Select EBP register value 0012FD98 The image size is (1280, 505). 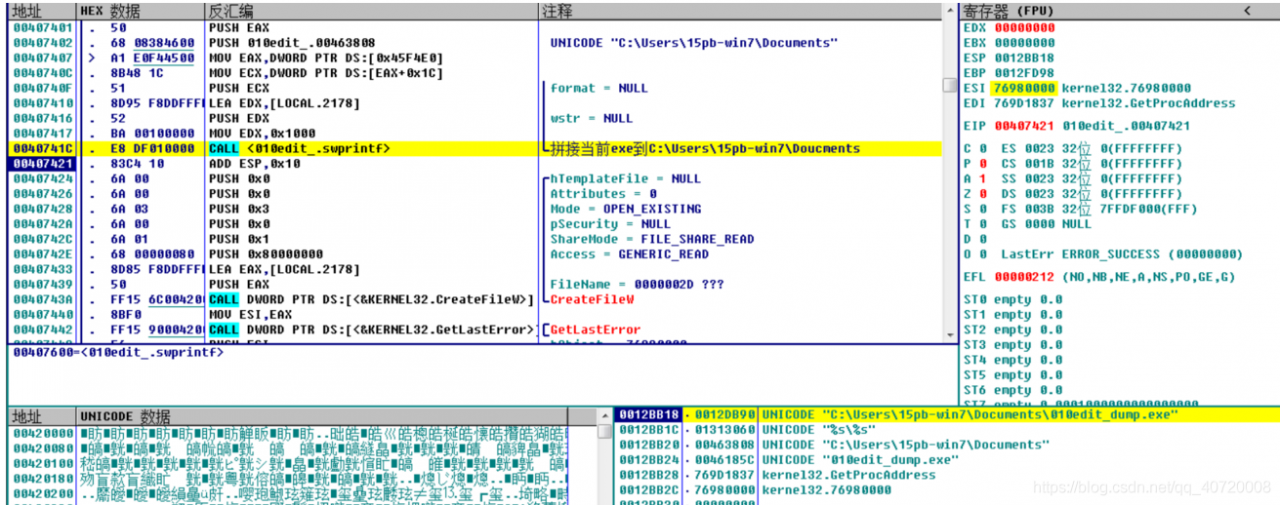click(1025, 73)
